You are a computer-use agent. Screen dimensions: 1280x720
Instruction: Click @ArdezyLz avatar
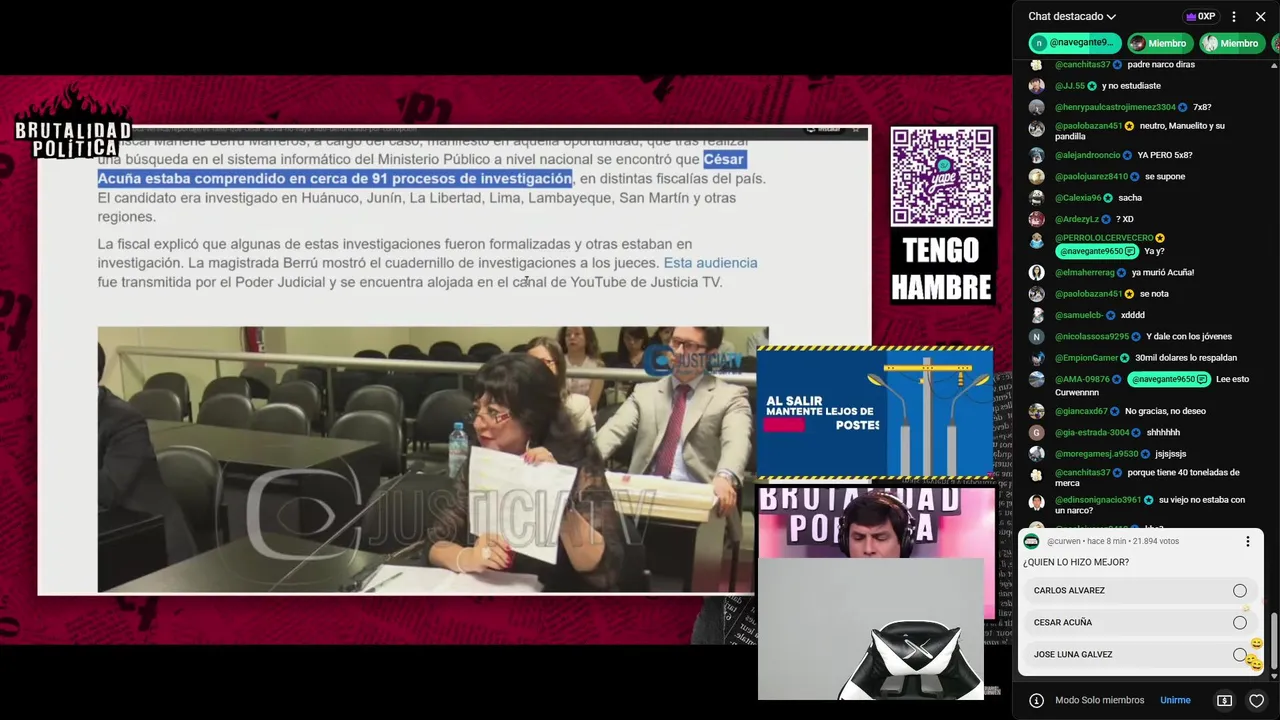[x=1037, y=219]
